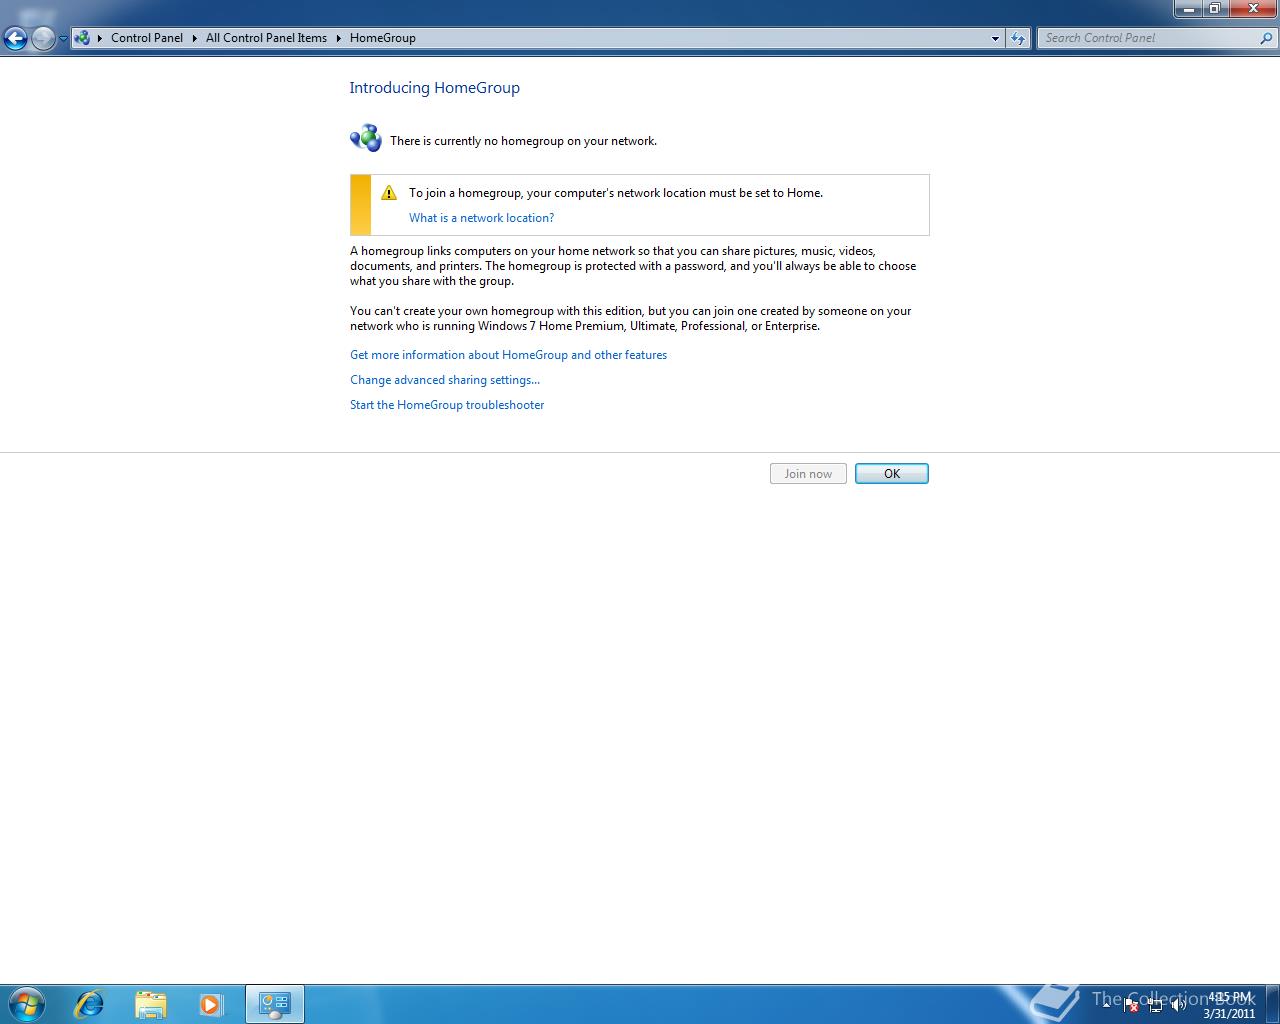Open Windows Explorer from the taskbar
Image resolution: width=1280 pixels, height=1024 pixels.
(x=150, y=1004)
